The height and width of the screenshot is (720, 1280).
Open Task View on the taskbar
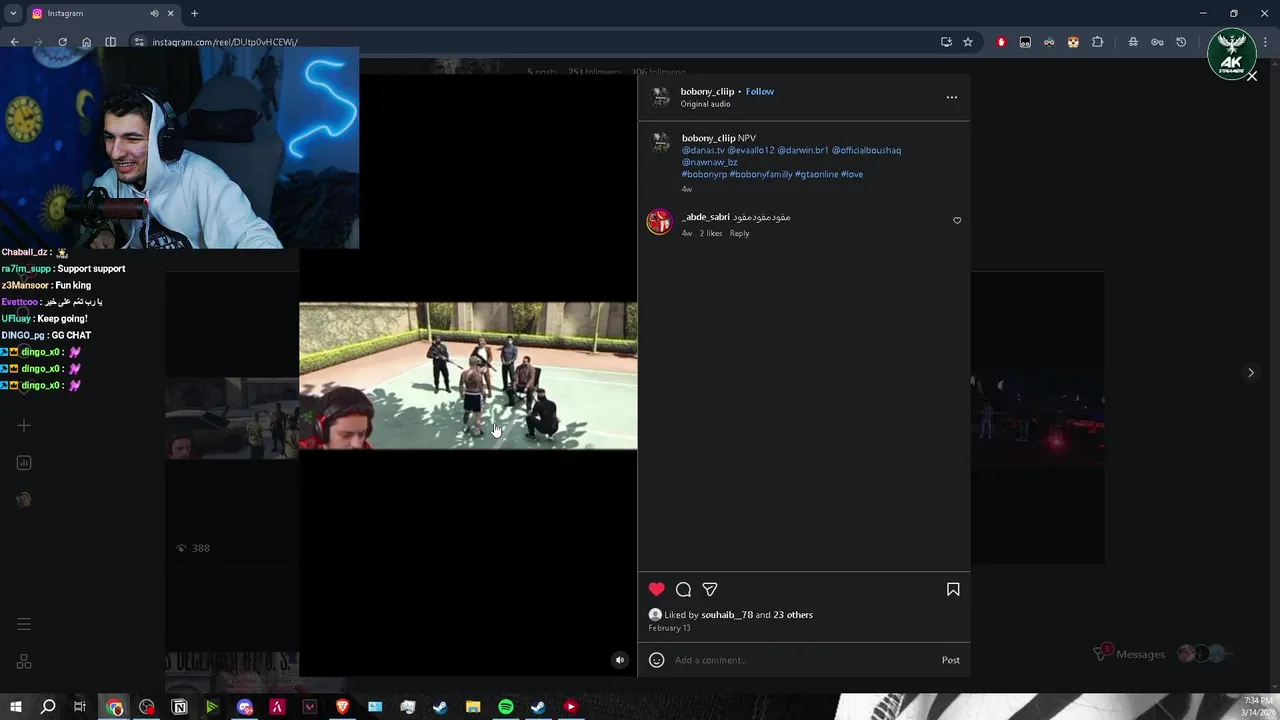[80, 707]
